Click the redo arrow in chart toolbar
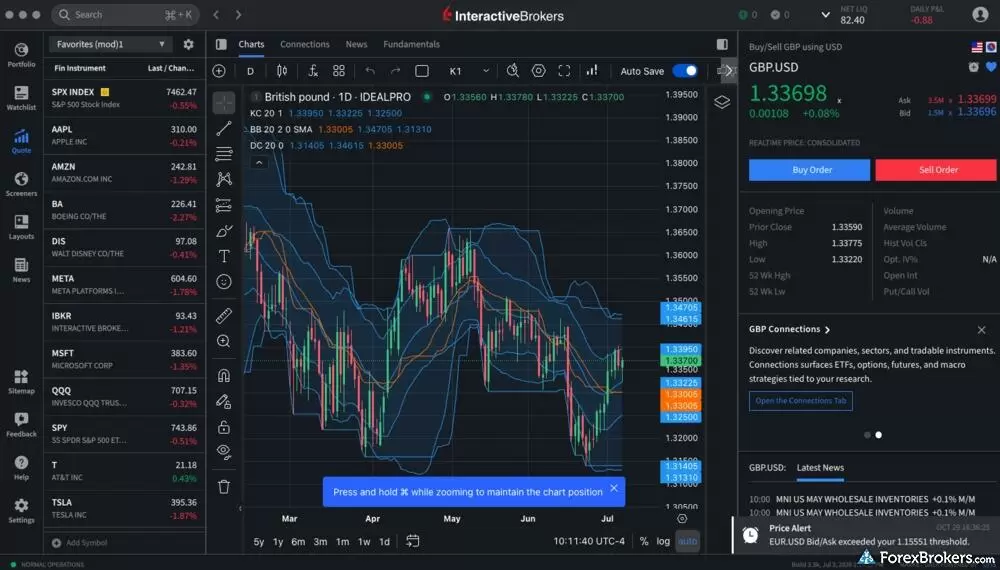Image resolution: width=1000 pixels, height=570 pixels. pos(395,71)
